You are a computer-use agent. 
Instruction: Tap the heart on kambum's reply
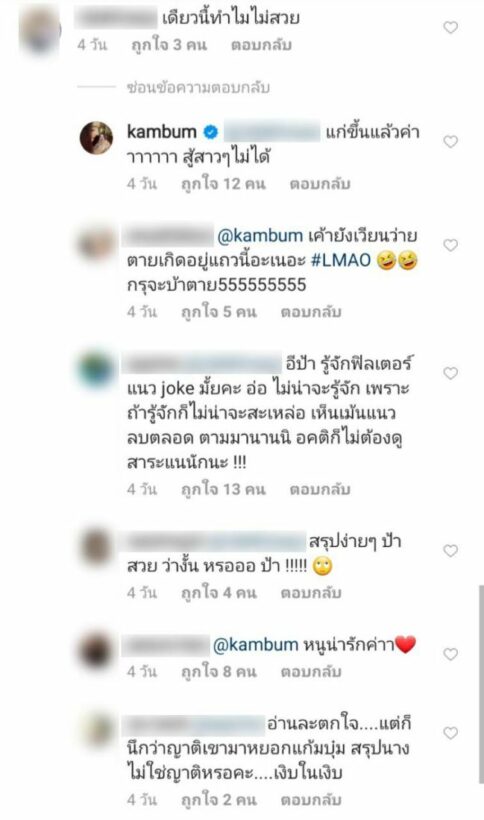pyautogui.click(x=451, y=141)
